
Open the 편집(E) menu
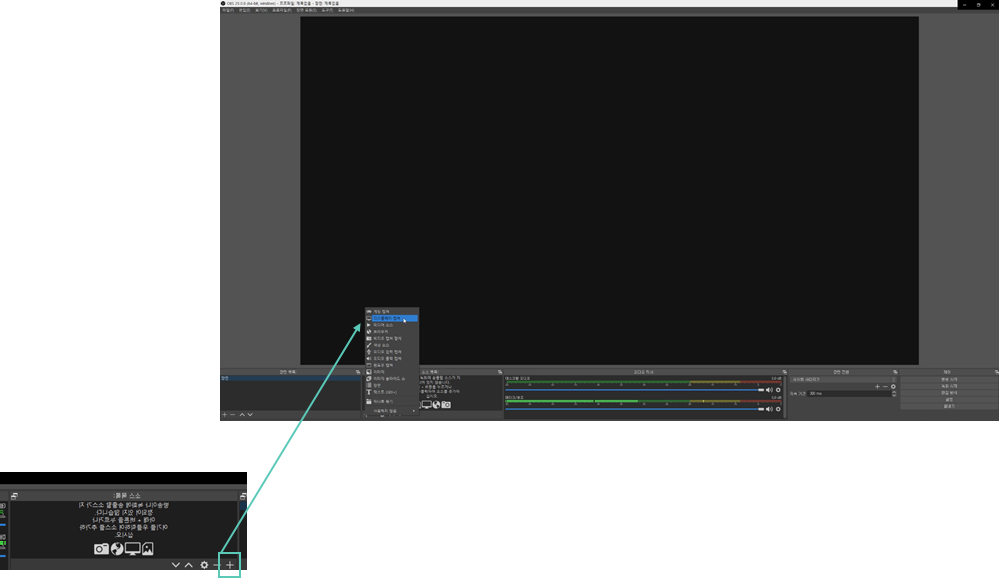pos(244,10)
